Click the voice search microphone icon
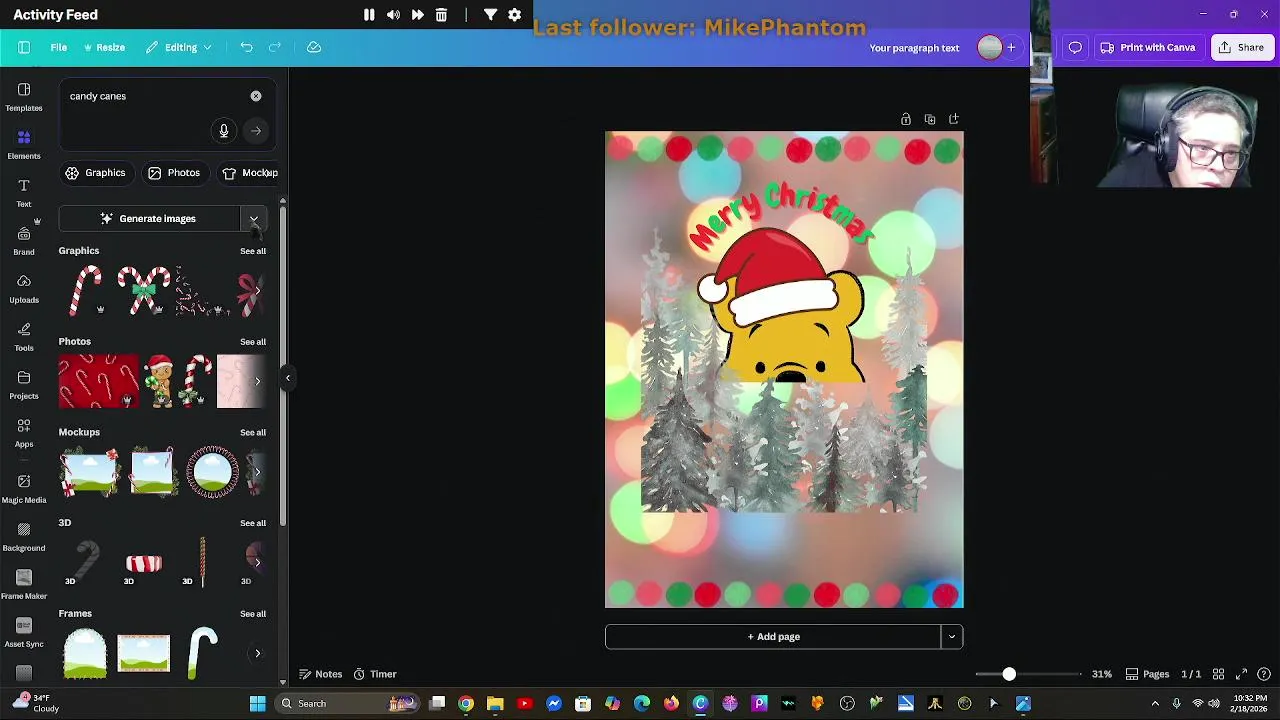1280x720 pixels. pos(224,131)
